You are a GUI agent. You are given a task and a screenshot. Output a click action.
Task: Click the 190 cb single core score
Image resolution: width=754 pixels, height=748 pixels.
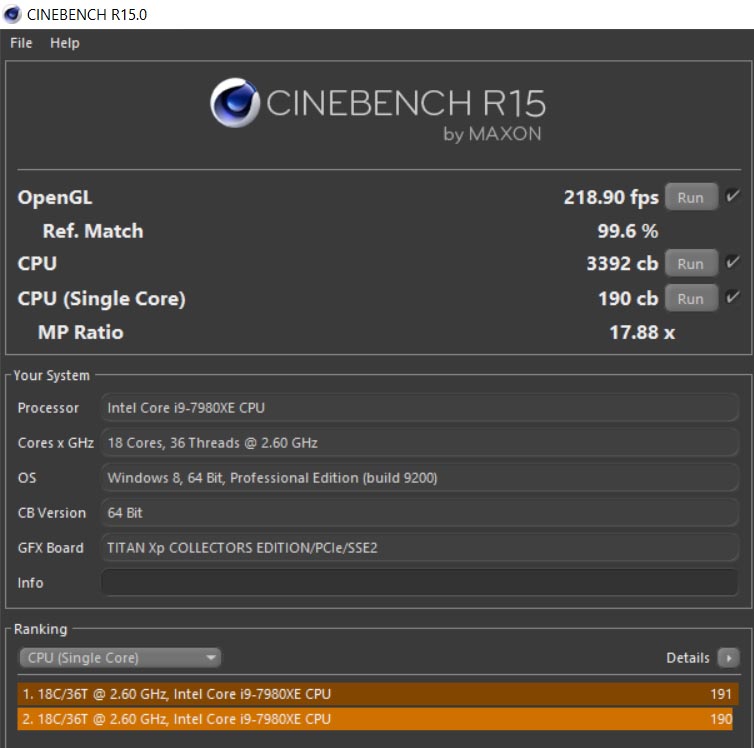[x=628, y=299]
